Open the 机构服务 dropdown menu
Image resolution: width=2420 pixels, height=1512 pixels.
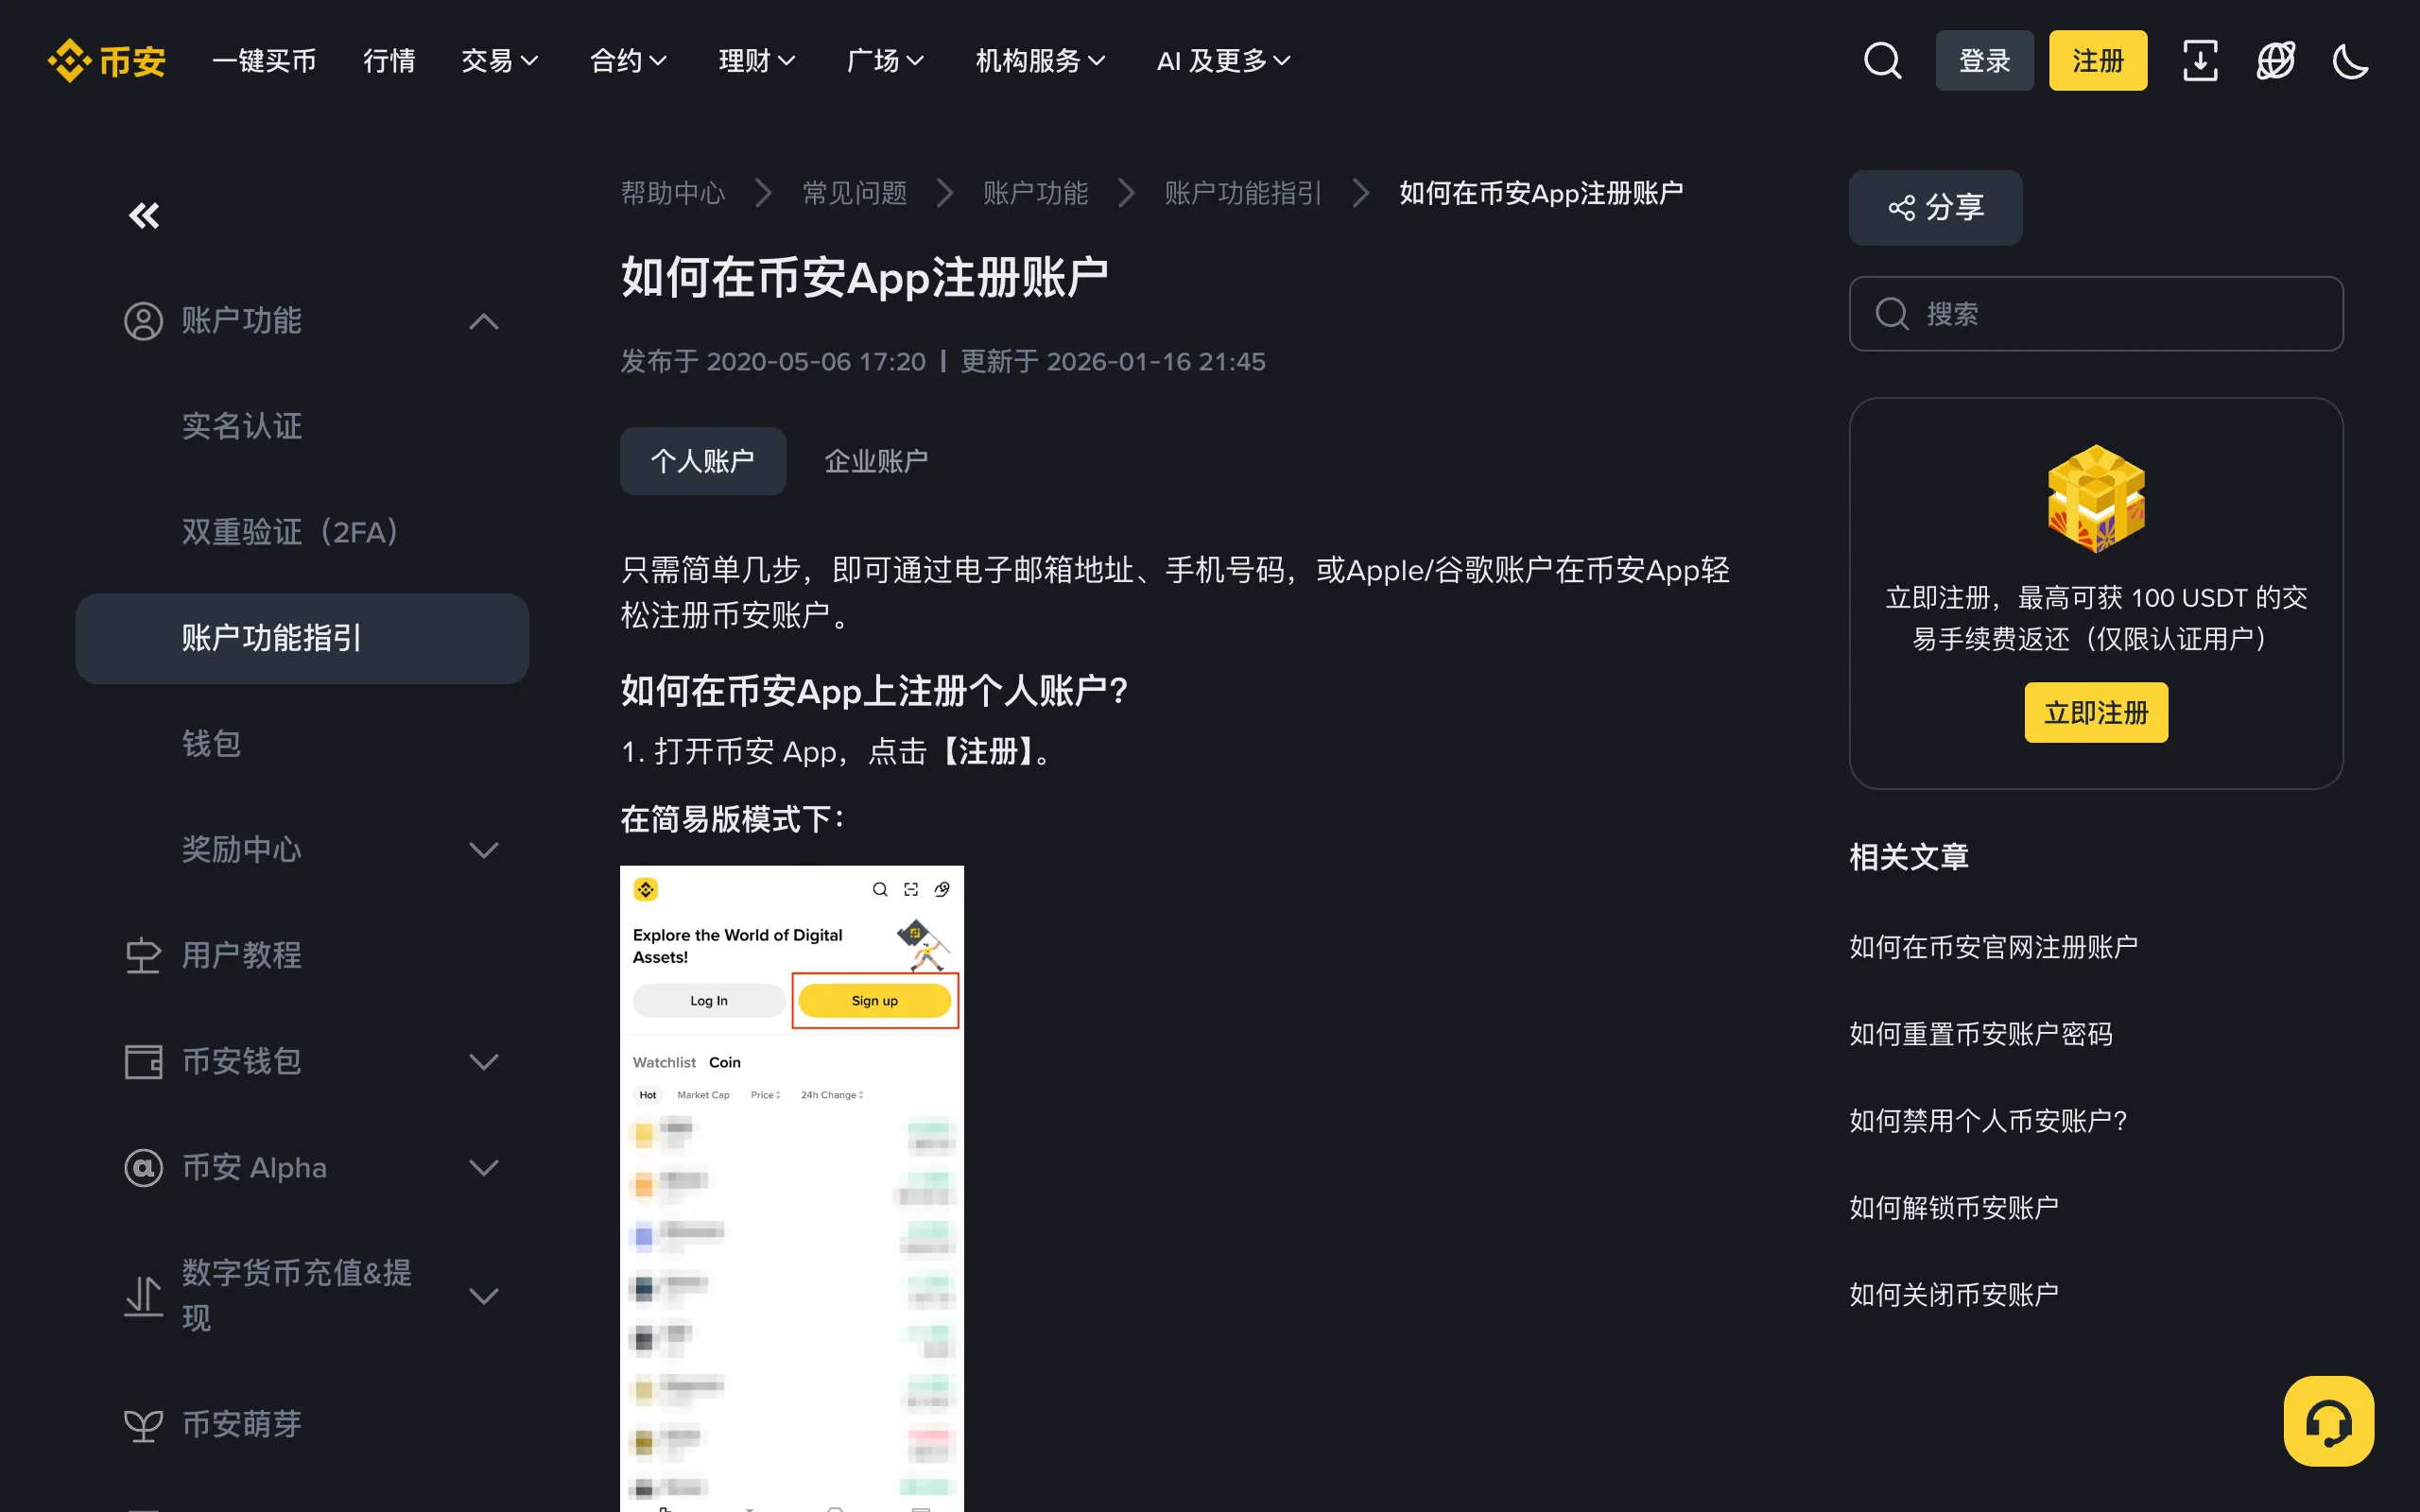pyautogui.click(x=1040, y=61)
